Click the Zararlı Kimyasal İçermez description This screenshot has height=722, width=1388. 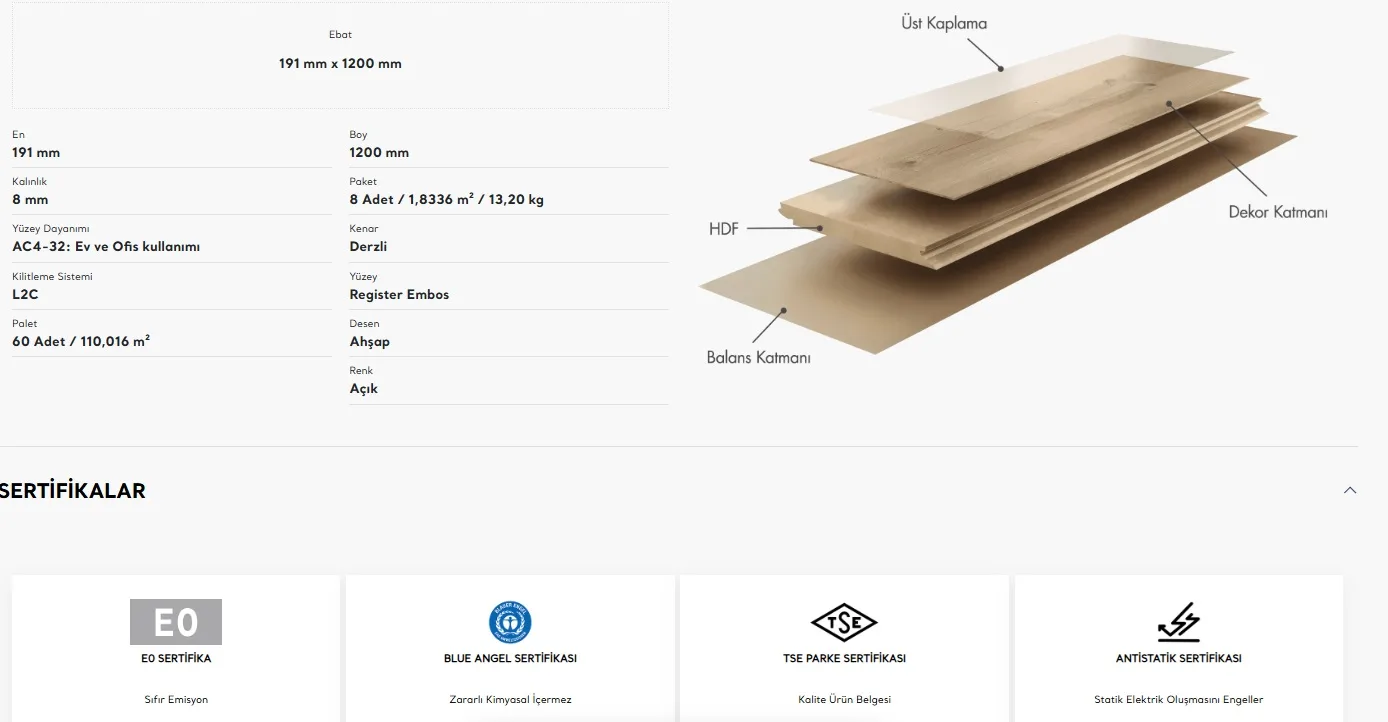pyautogui.click(x=510, y=700)
